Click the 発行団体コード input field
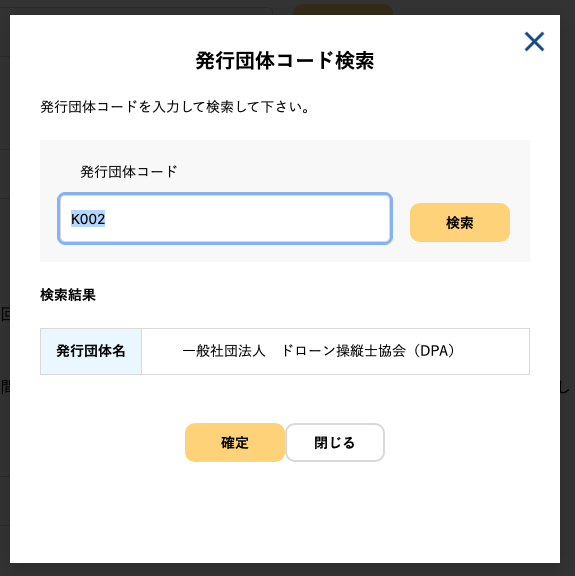 point(225,219)
